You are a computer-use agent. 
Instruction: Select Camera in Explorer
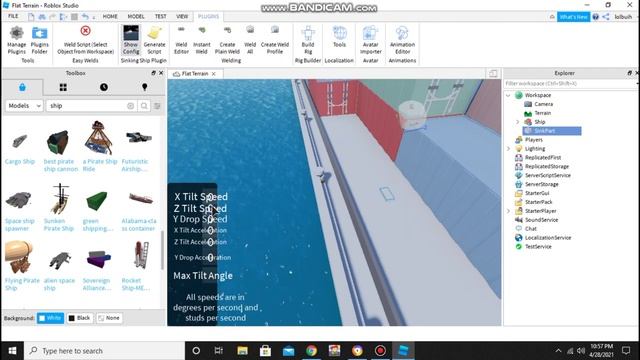coord(543,104)
